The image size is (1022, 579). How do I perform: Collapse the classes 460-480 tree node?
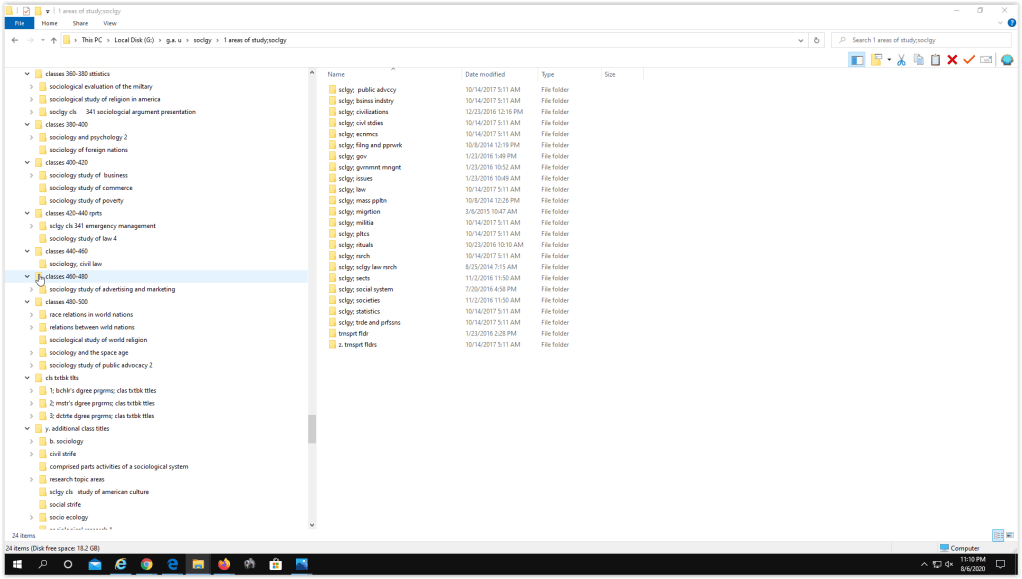pyautogui.click(x=27, y=277)
